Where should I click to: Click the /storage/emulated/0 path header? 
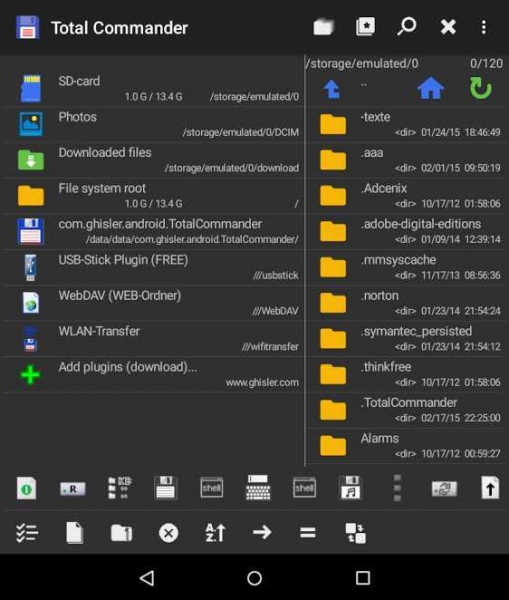[362, 64]
